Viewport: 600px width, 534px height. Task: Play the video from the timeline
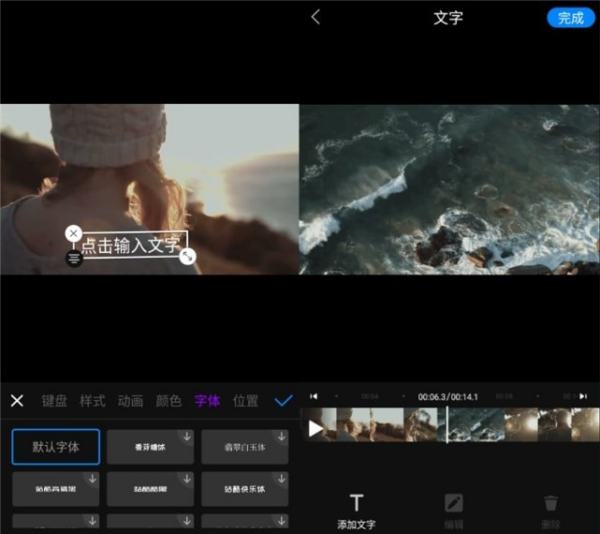[x=315, y=429]
